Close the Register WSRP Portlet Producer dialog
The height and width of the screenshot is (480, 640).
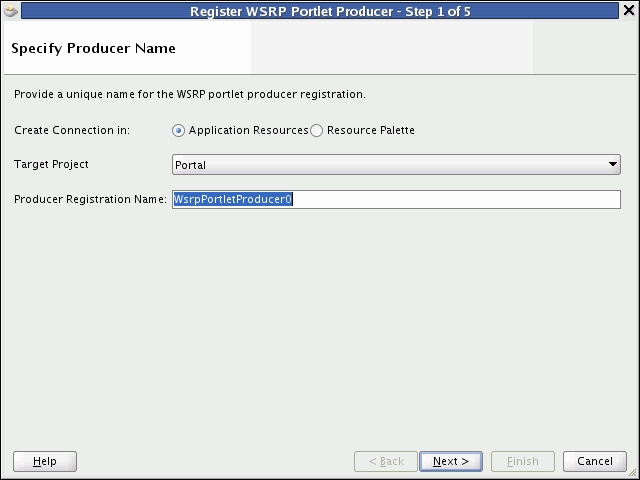(x=629, y=11)
